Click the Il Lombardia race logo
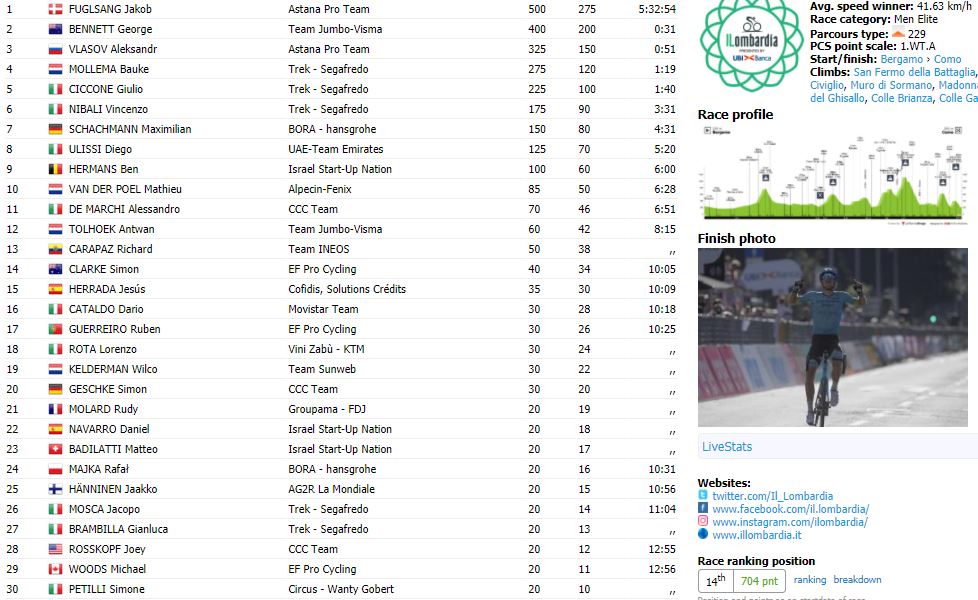The image size is (978, 600). [752, 44]
